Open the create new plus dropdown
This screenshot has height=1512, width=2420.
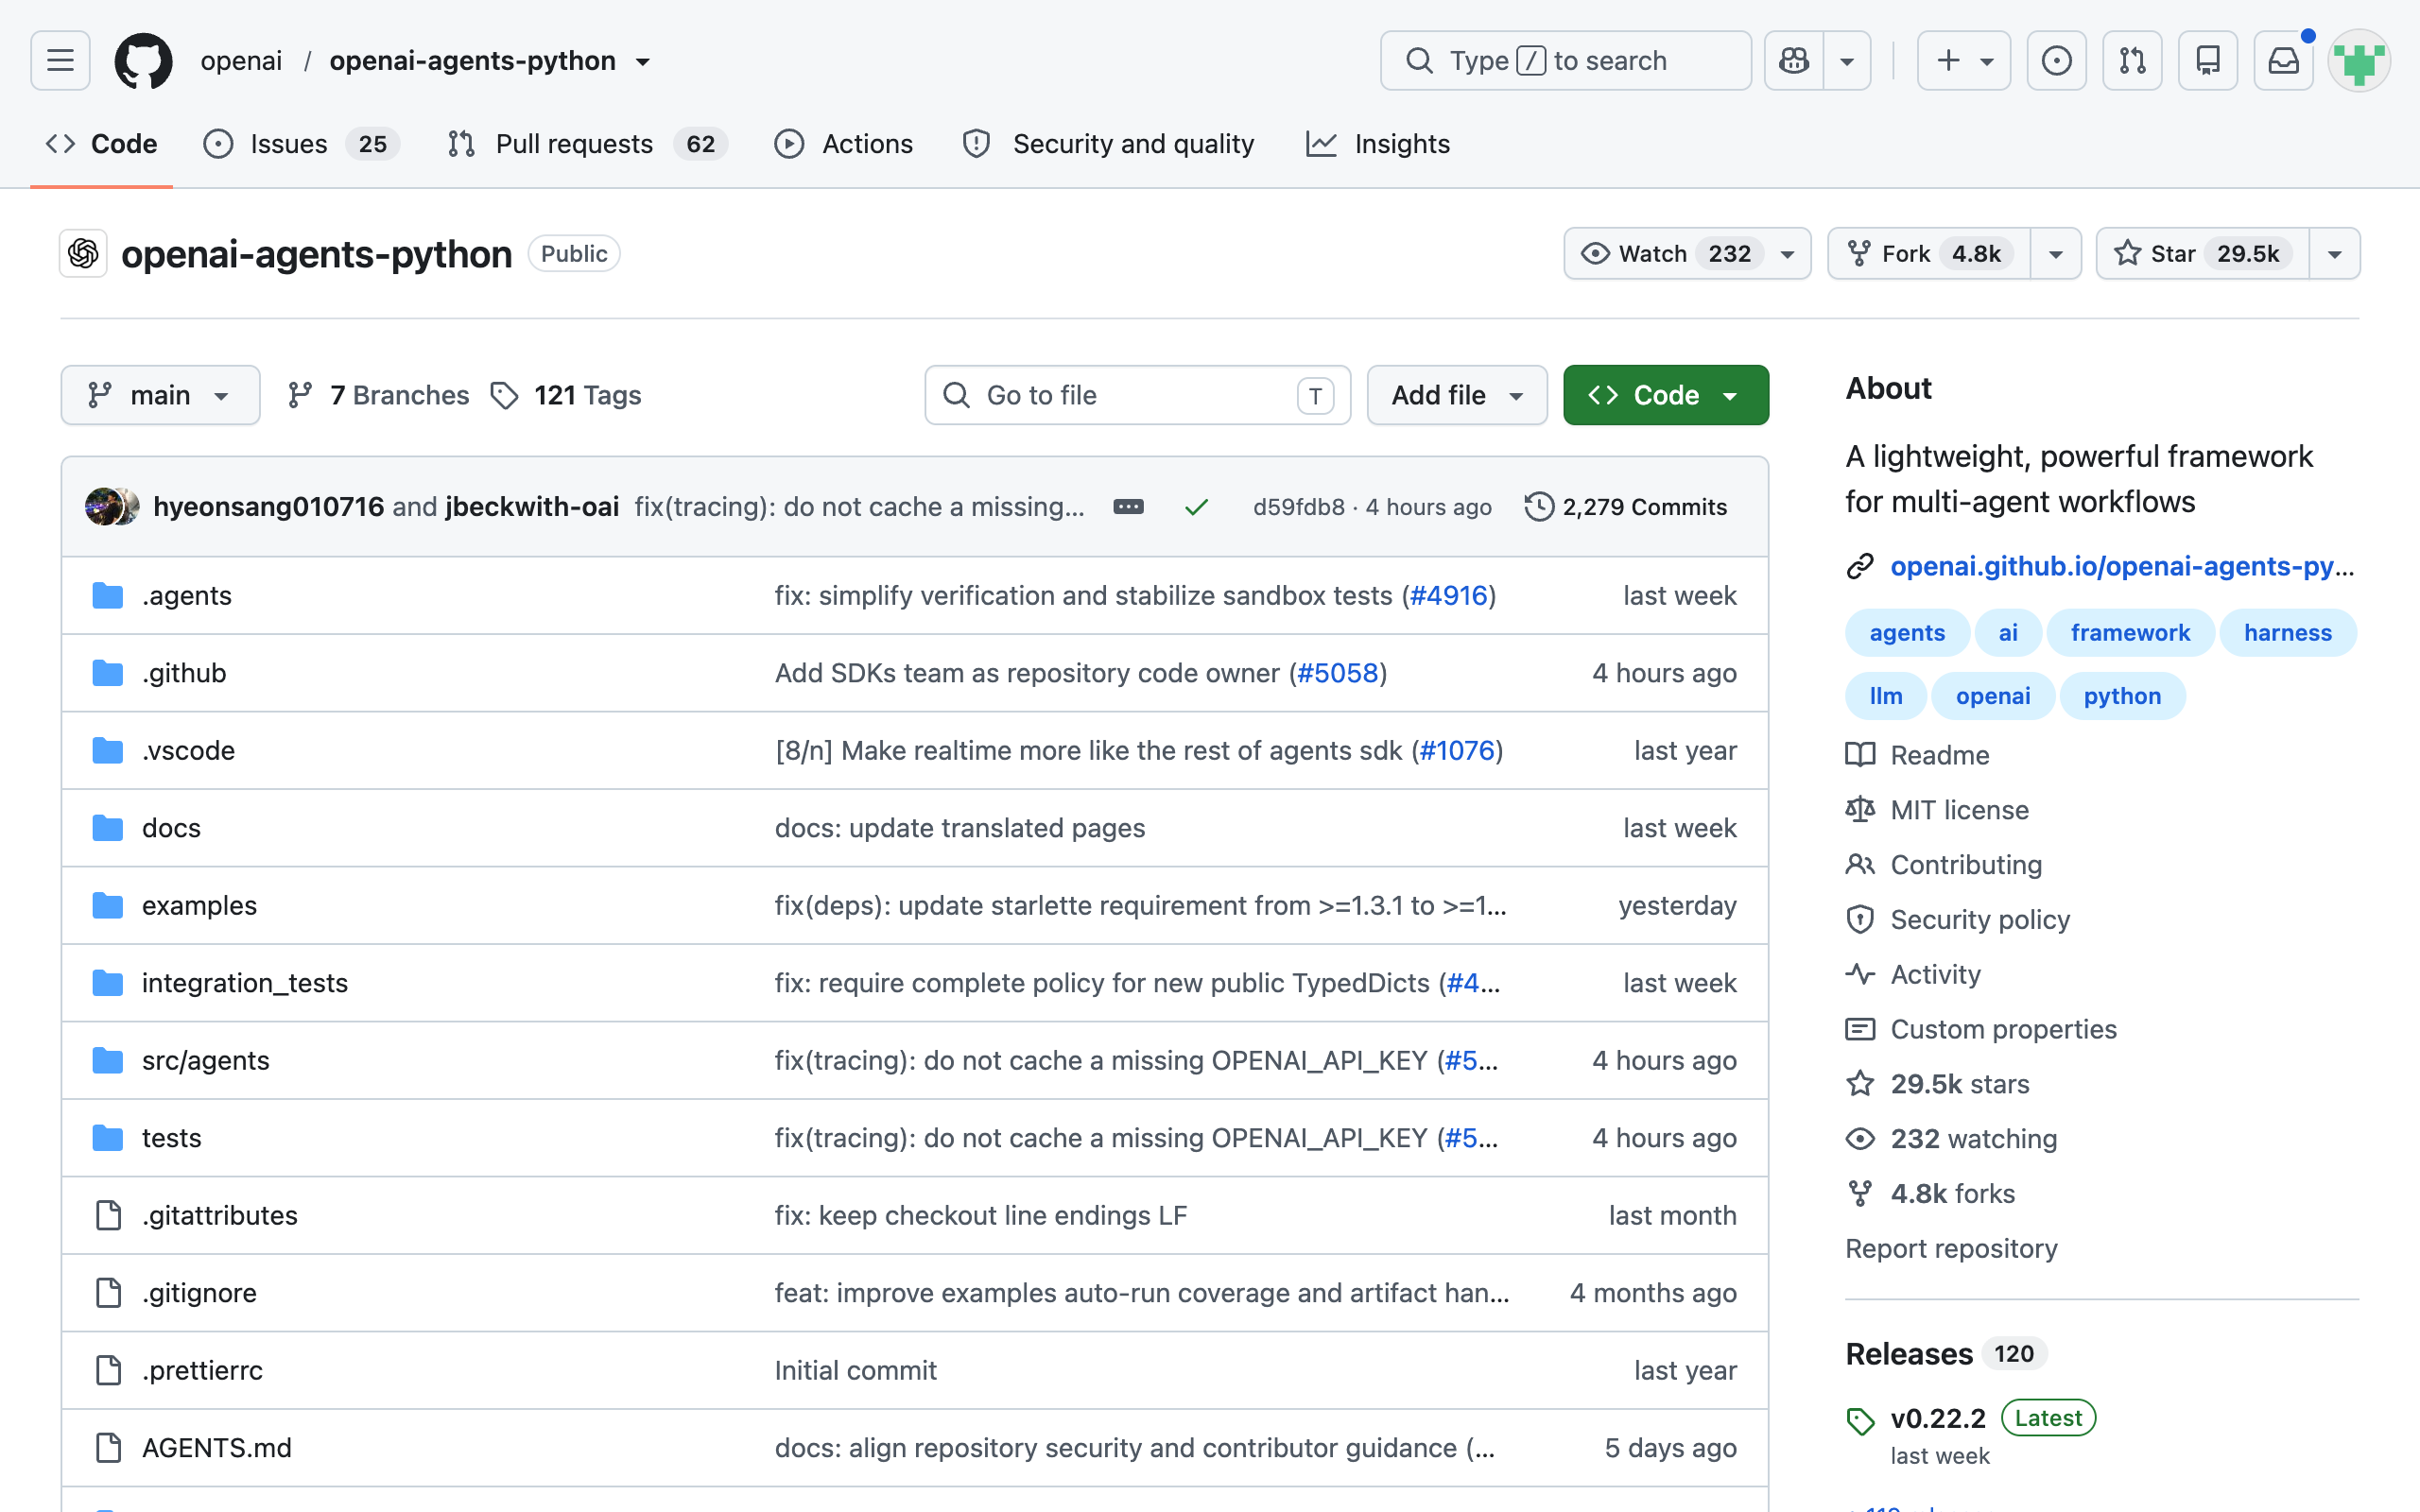tap(1964, 61)
